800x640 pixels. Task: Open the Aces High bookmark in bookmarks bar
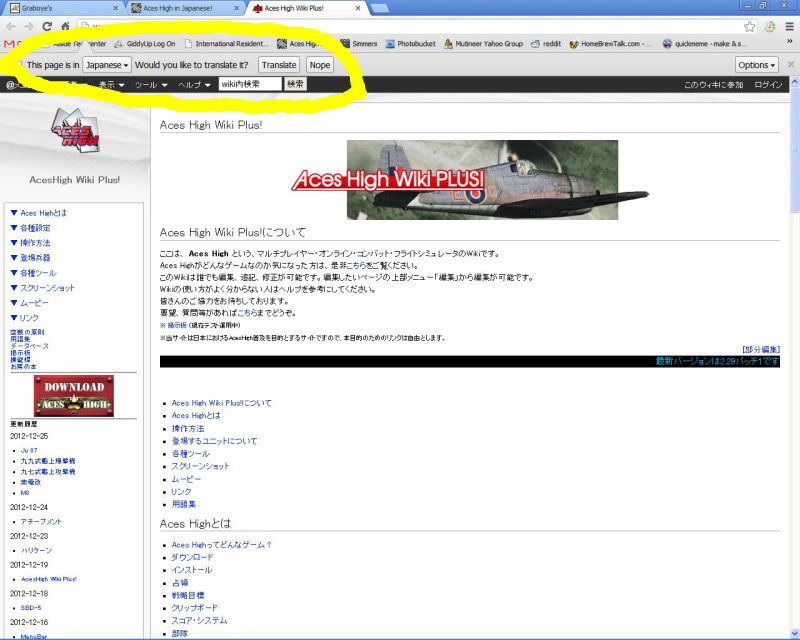(x=299, y=44)
